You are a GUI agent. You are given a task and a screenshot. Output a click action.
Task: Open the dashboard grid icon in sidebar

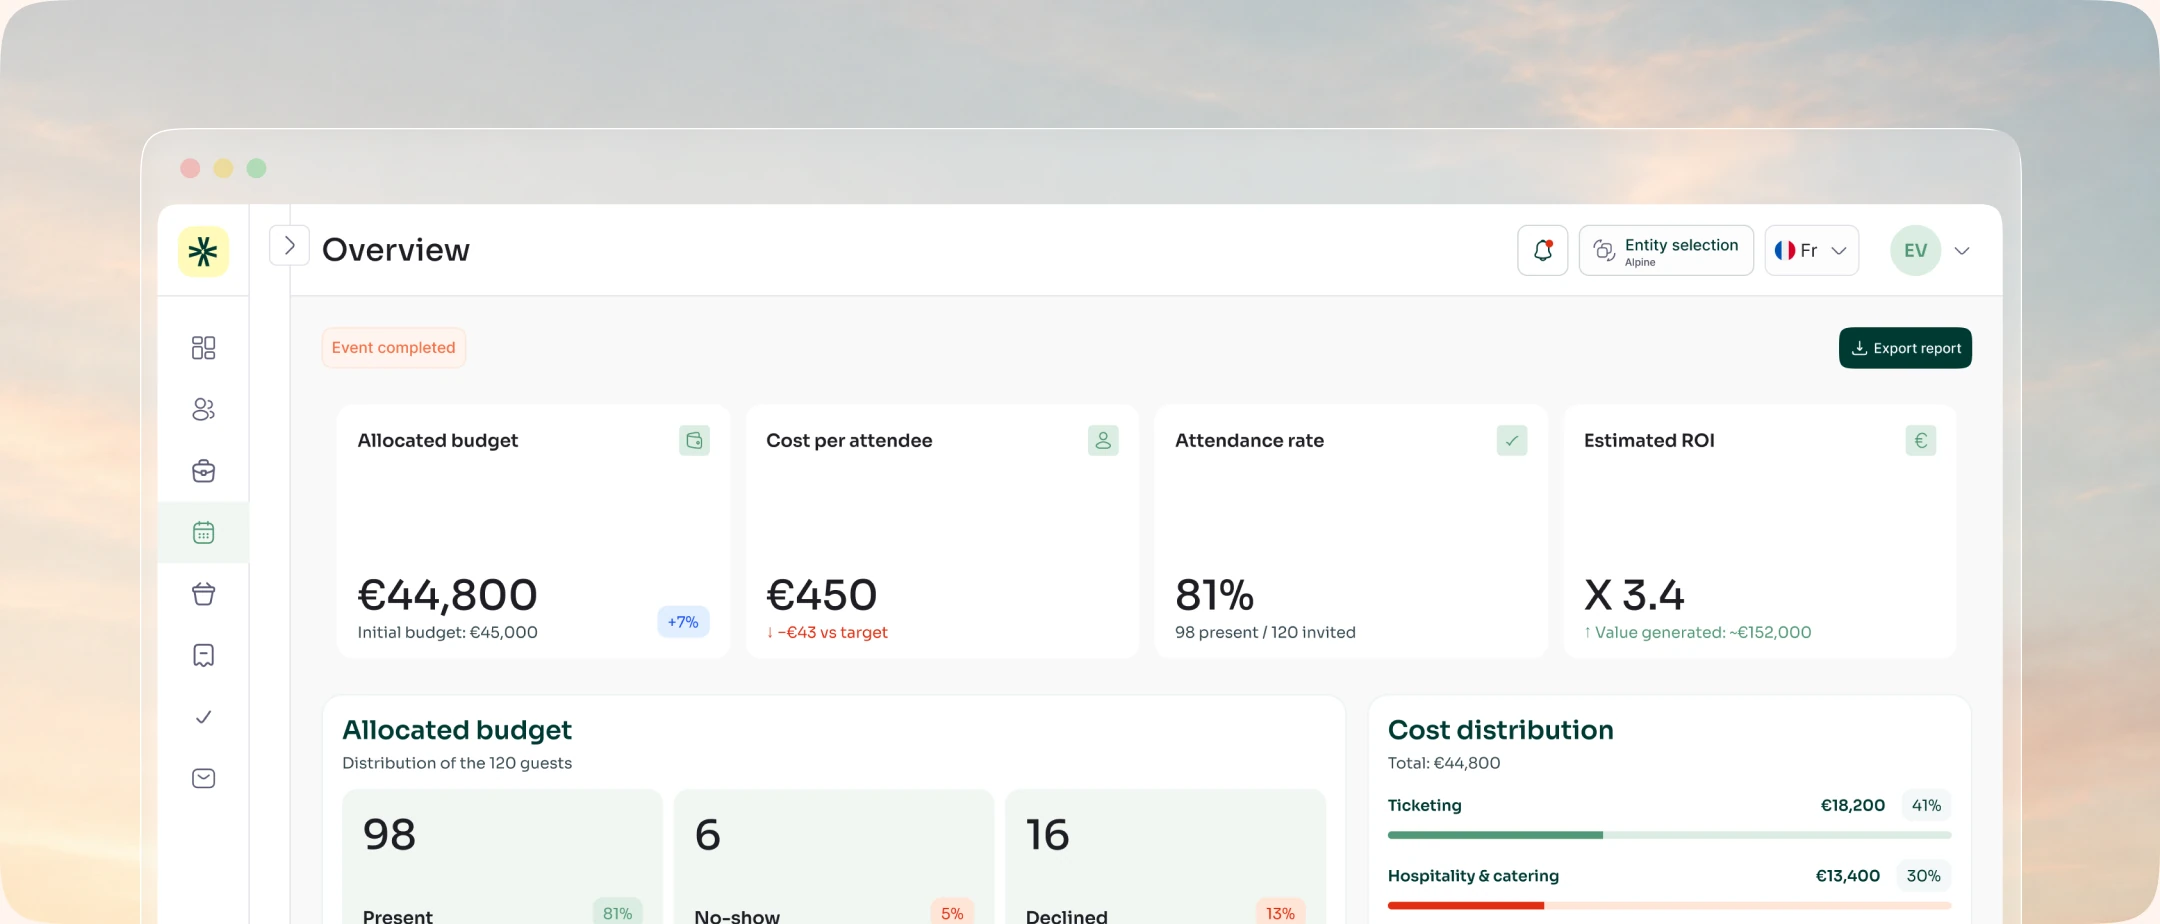click(203, 347)
